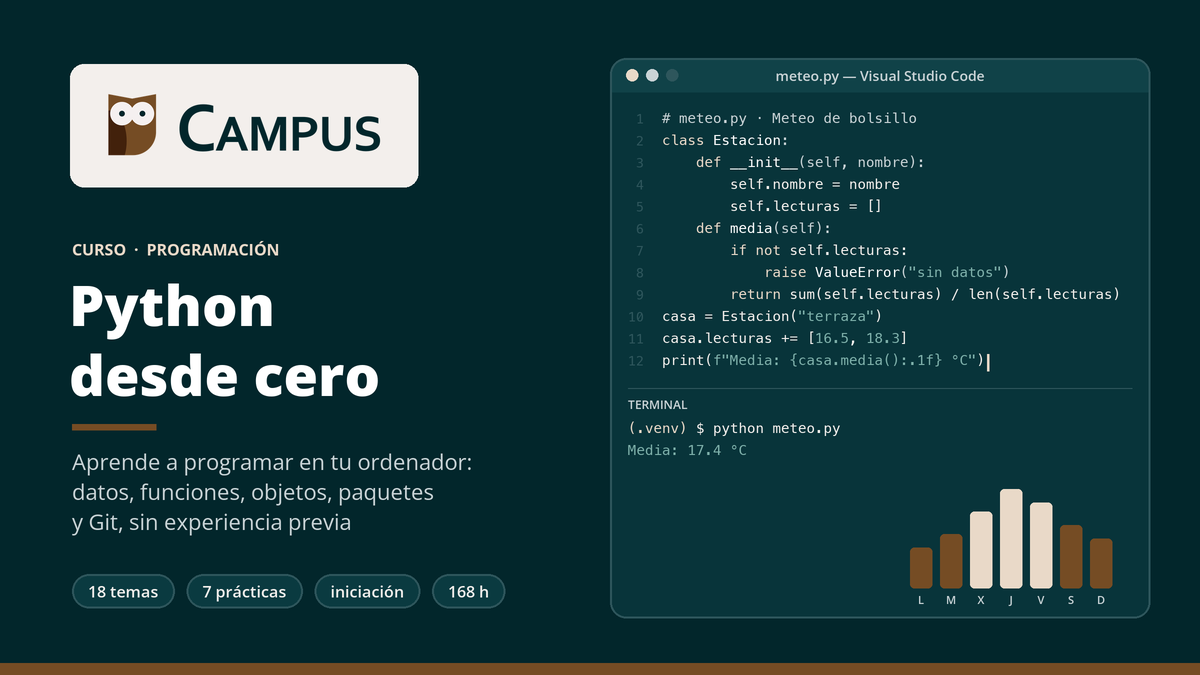Click the chart bar labeled S

pos(1071,556)
